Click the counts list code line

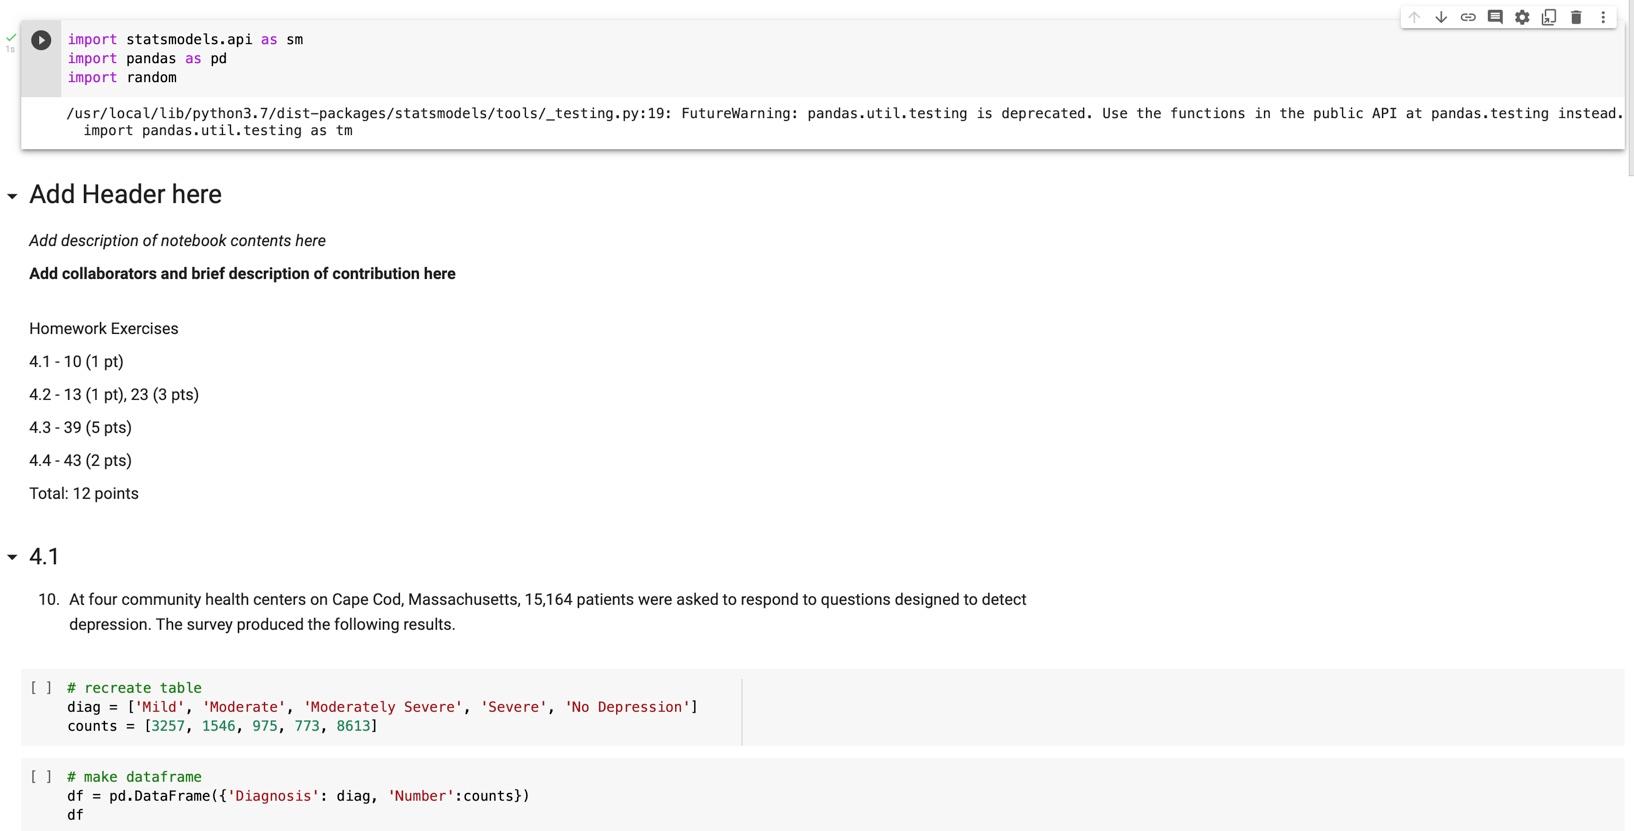(222, 726)
